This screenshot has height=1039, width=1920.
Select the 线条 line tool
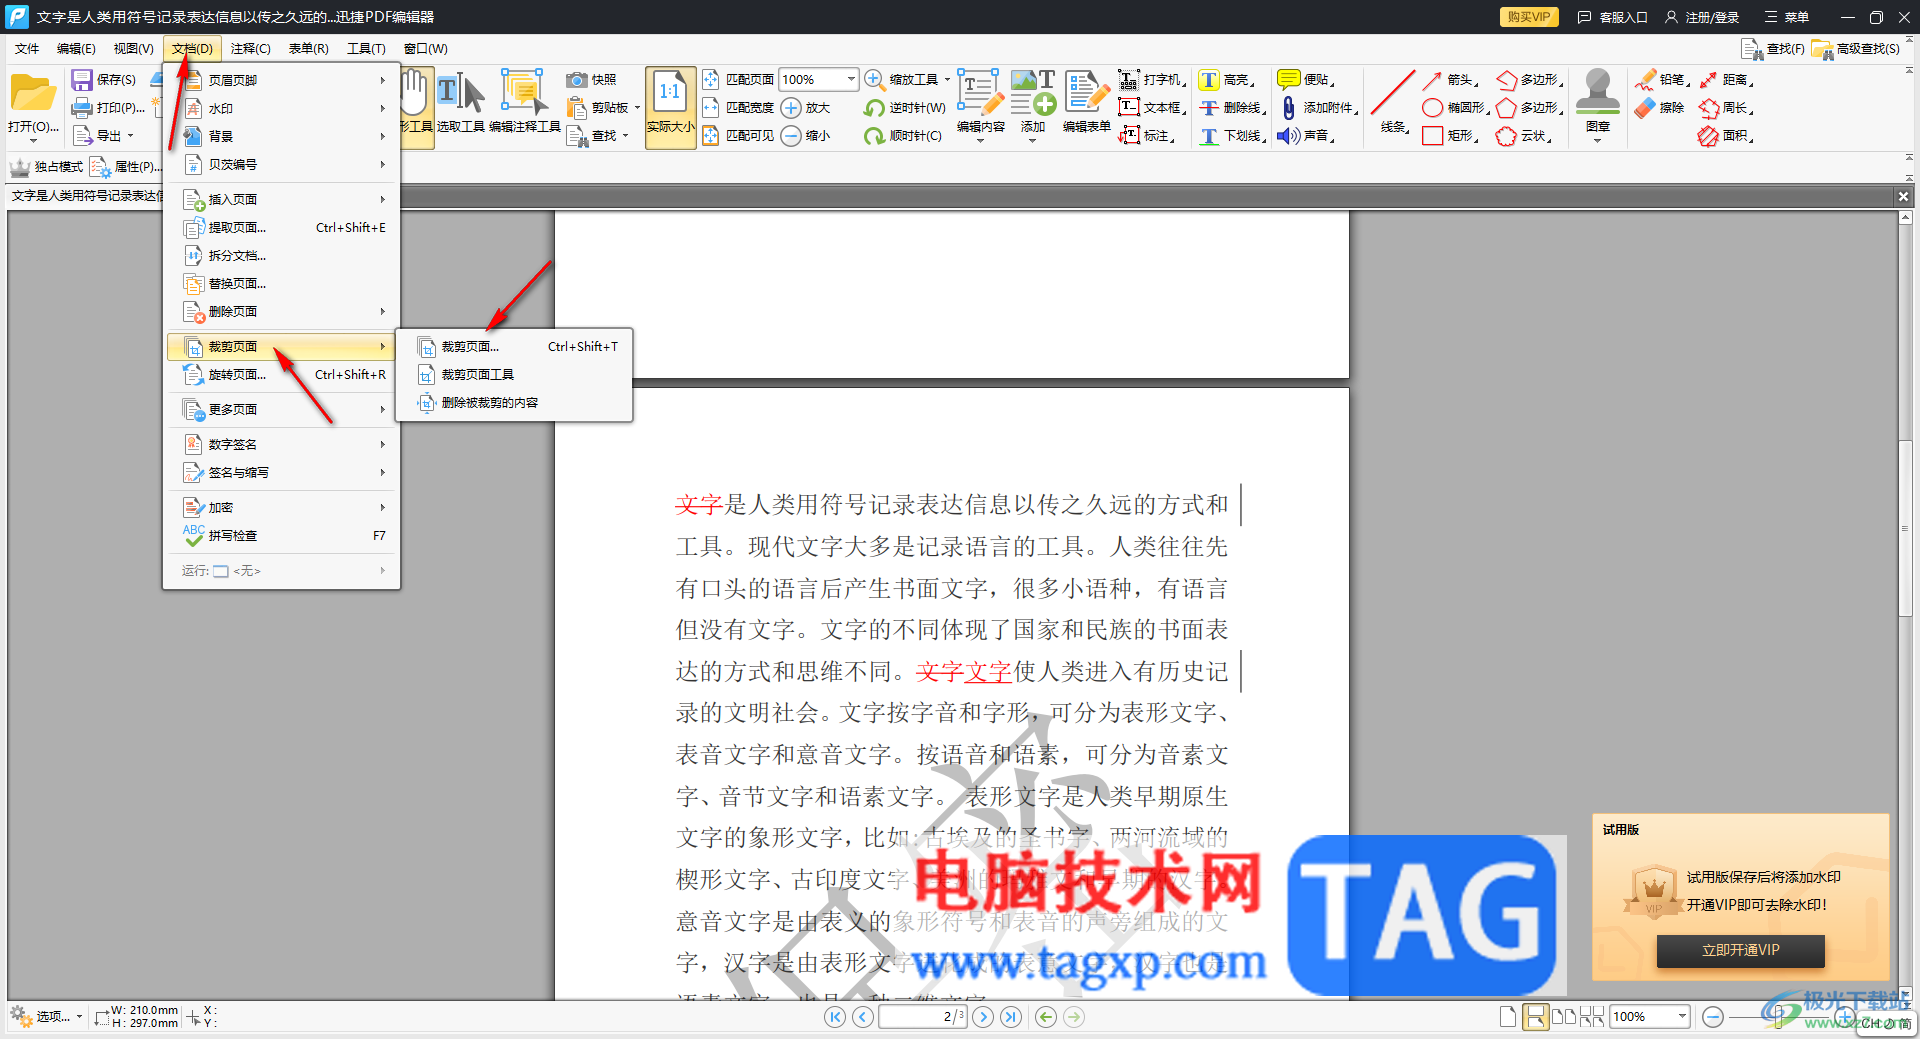click(x=1393, y=102)
